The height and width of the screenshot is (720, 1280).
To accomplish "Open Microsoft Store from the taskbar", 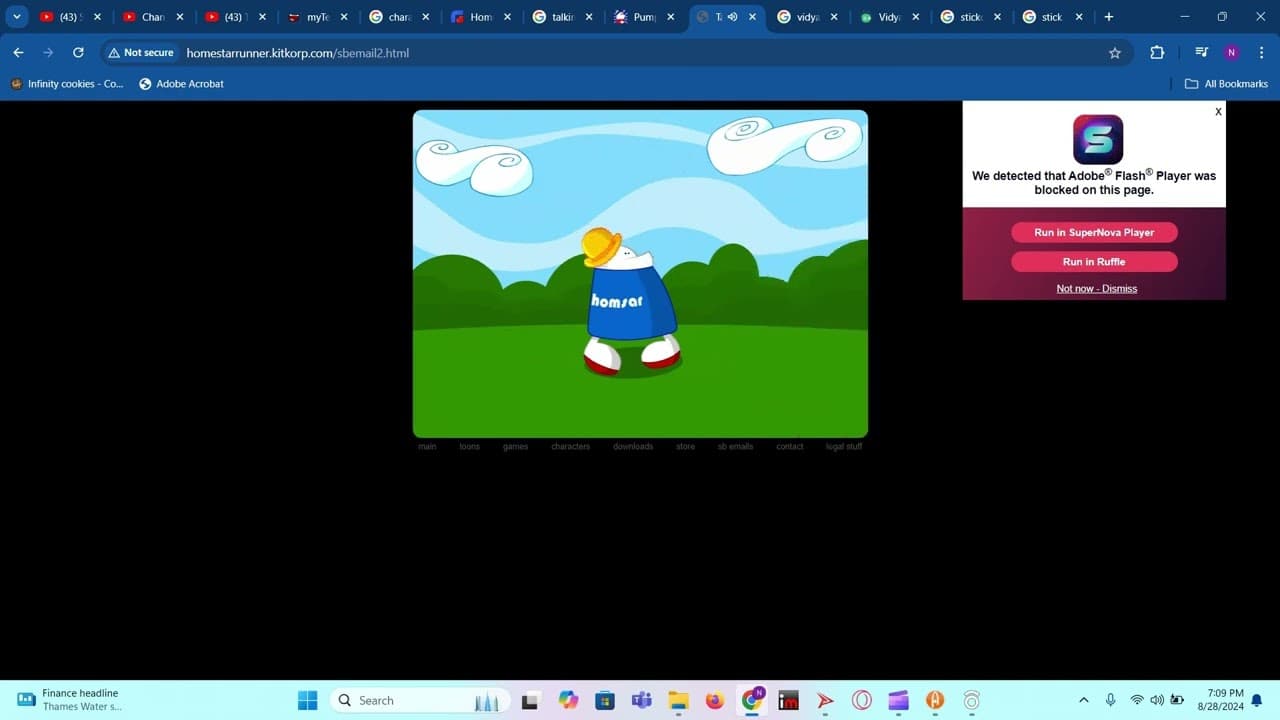I will pyautogui.click(x=604, y=700).
